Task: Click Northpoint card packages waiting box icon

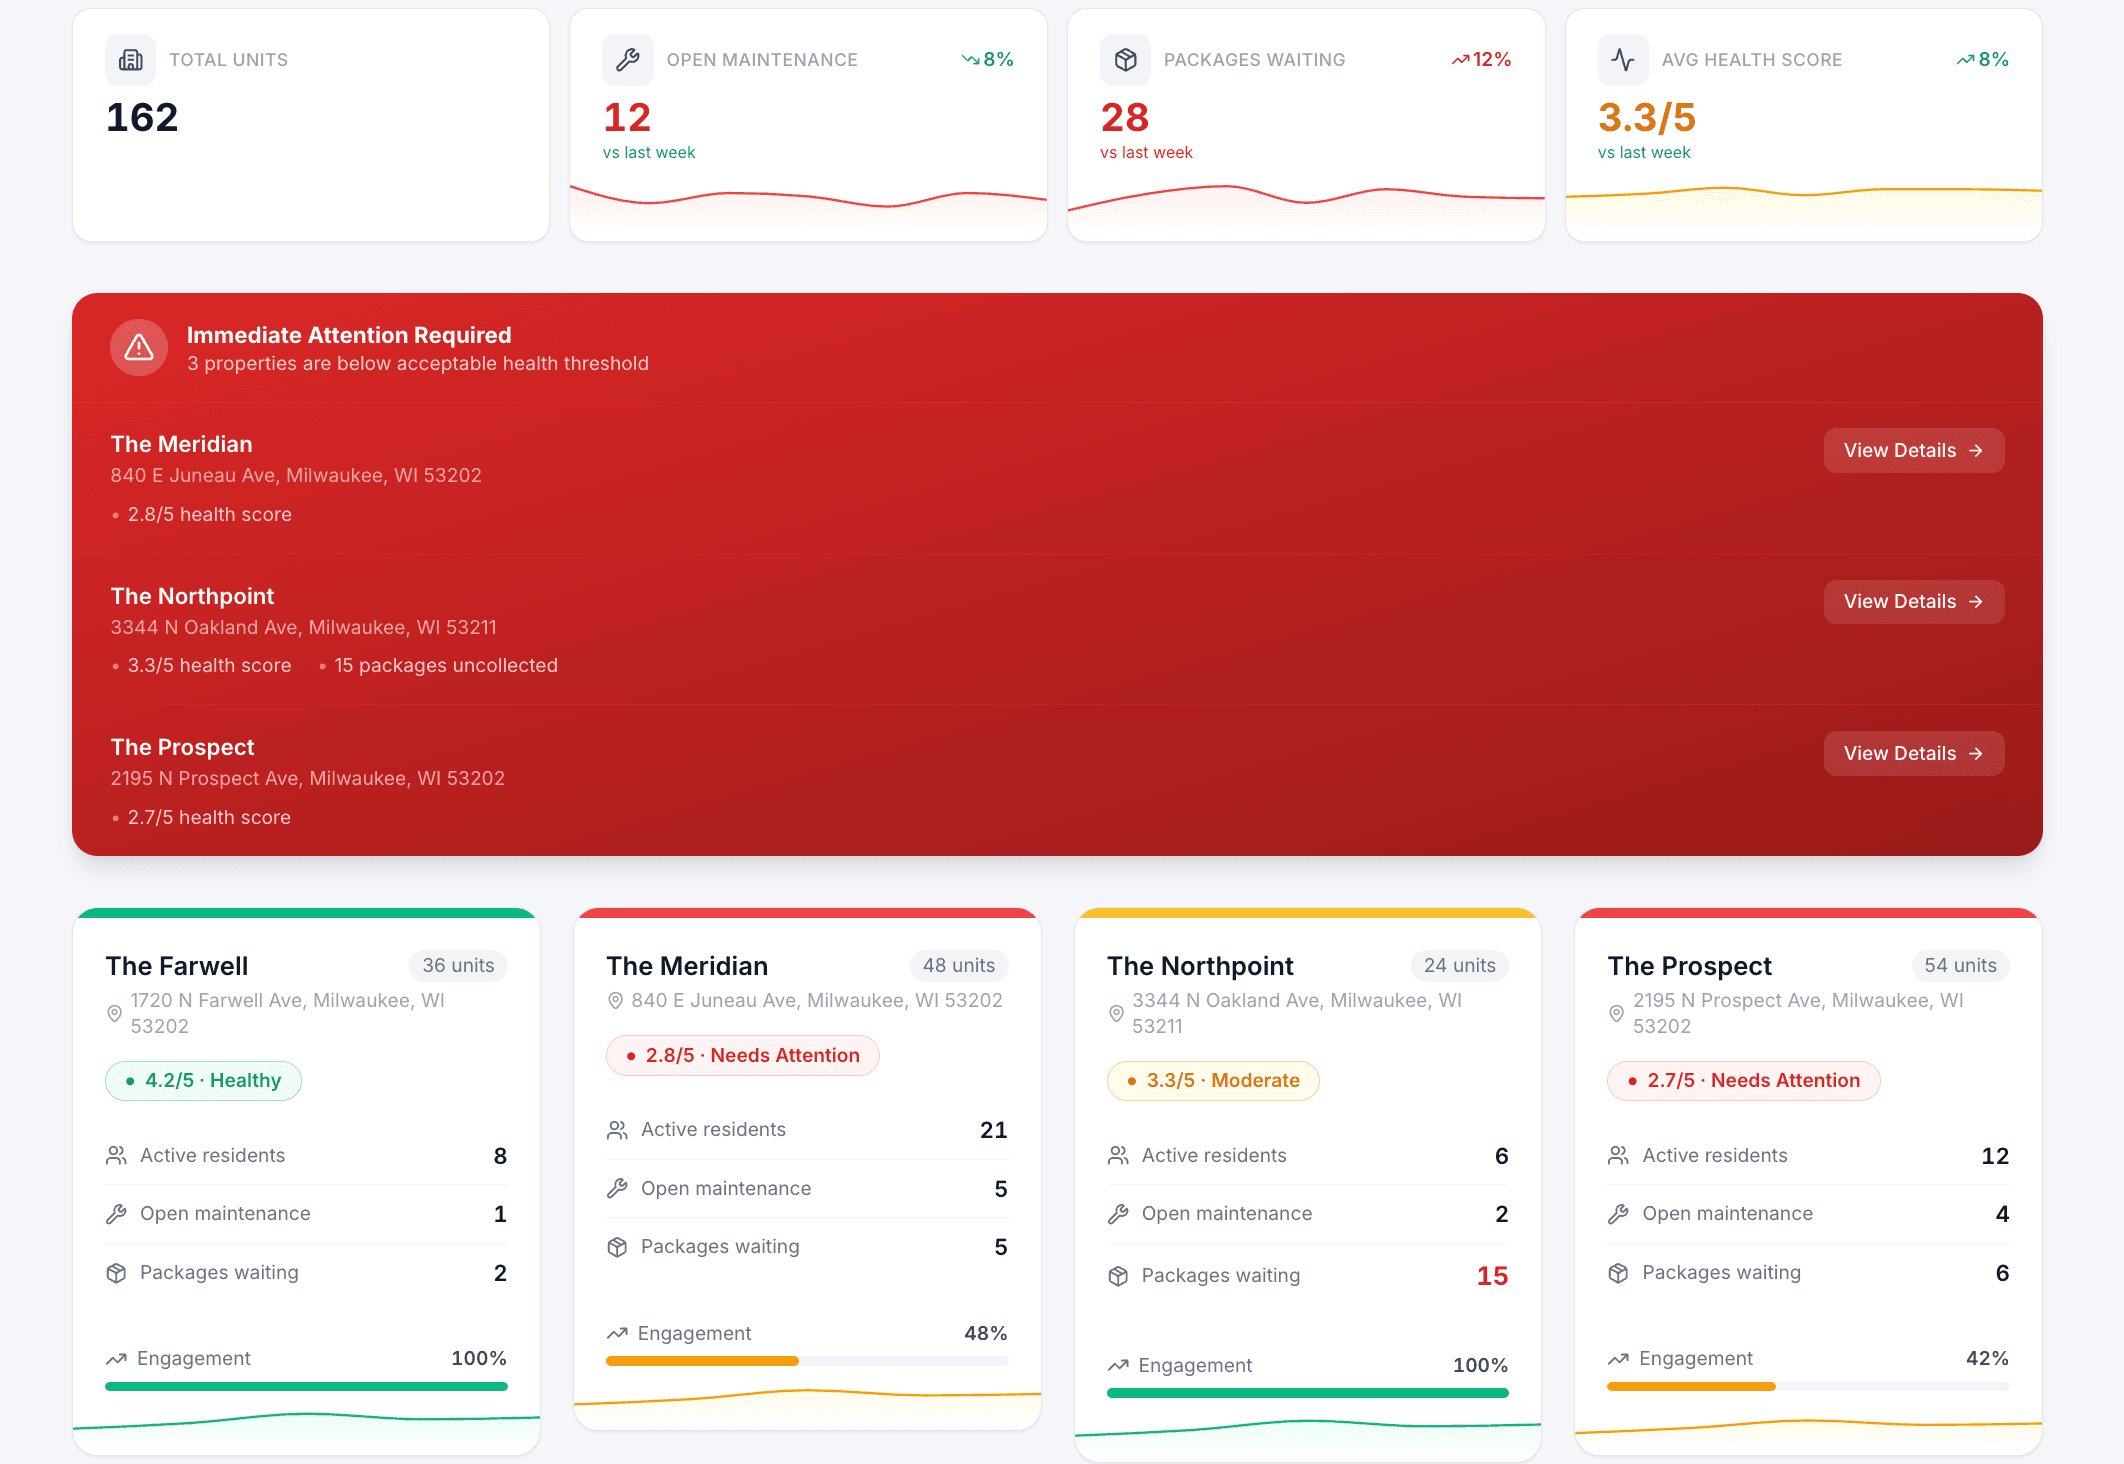Action: click(1119, 1276)
